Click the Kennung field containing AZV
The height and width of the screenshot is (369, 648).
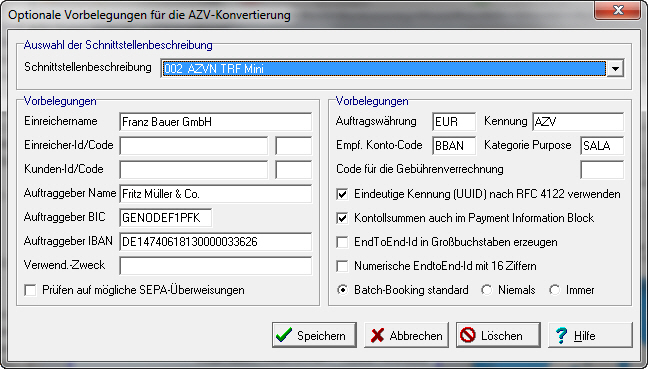tap(578, 122)
